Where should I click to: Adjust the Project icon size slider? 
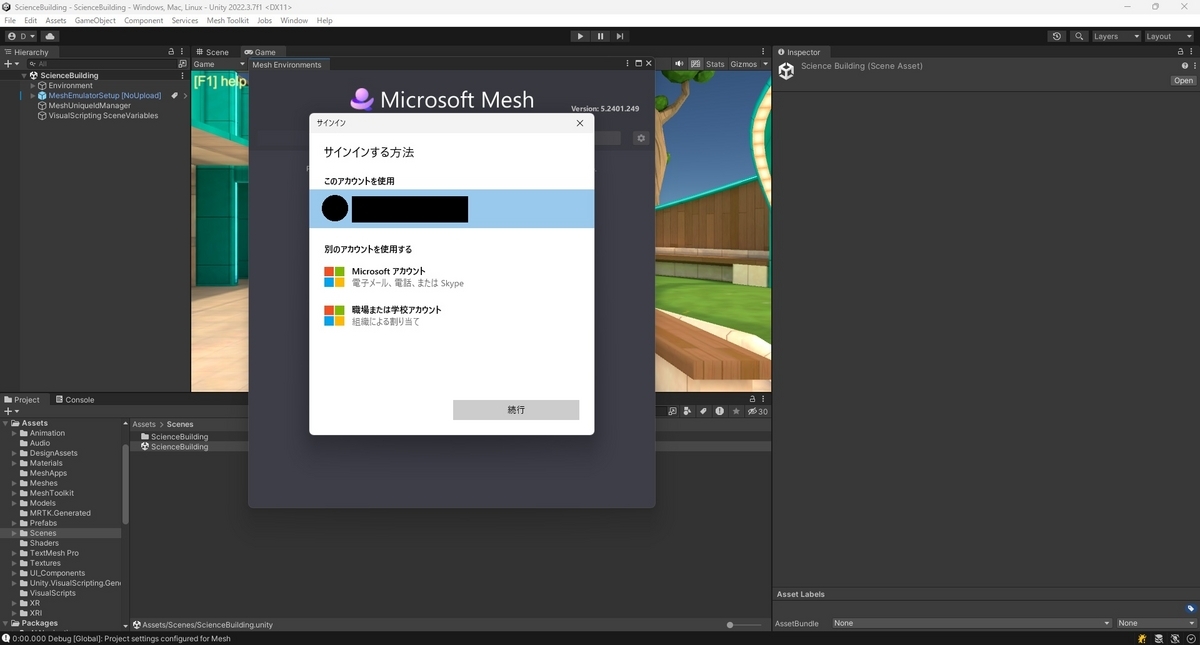(743, 625)
